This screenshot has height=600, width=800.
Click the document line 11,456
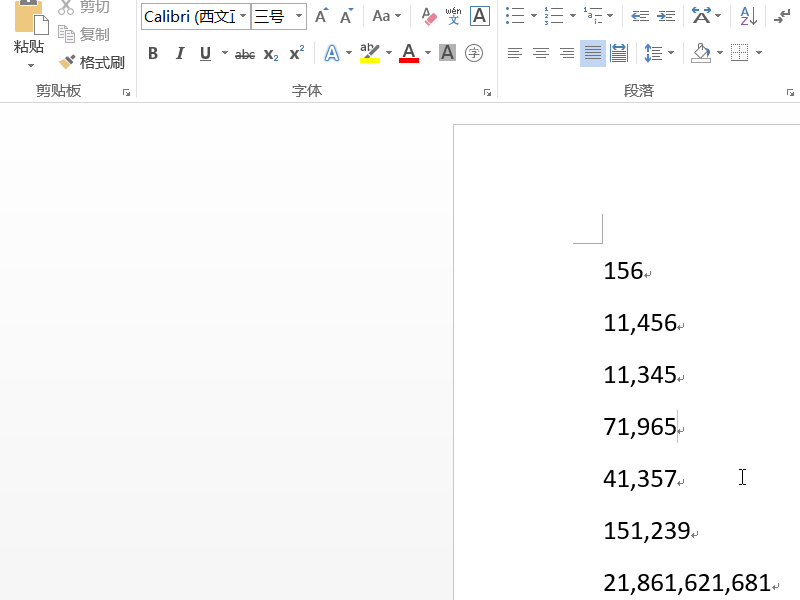[640, 323]
